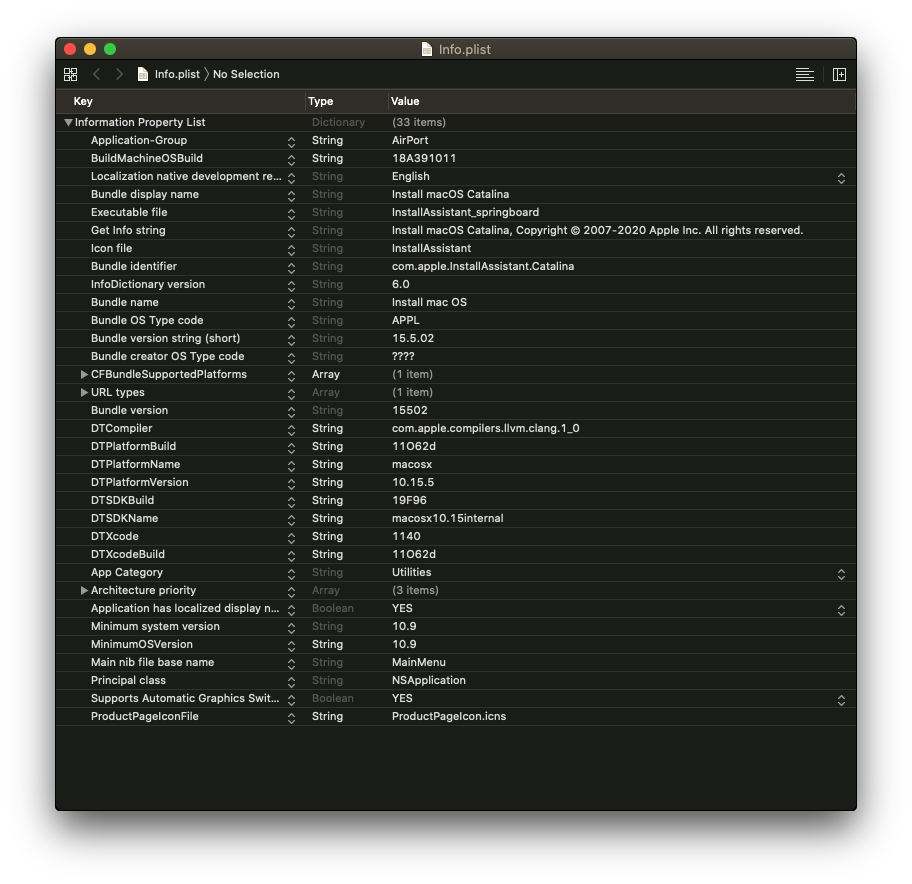Select the com.apple.InstallAssistant.Catalina value
Image resolution: width=912 pixels, height=884 pixels.
483,266
